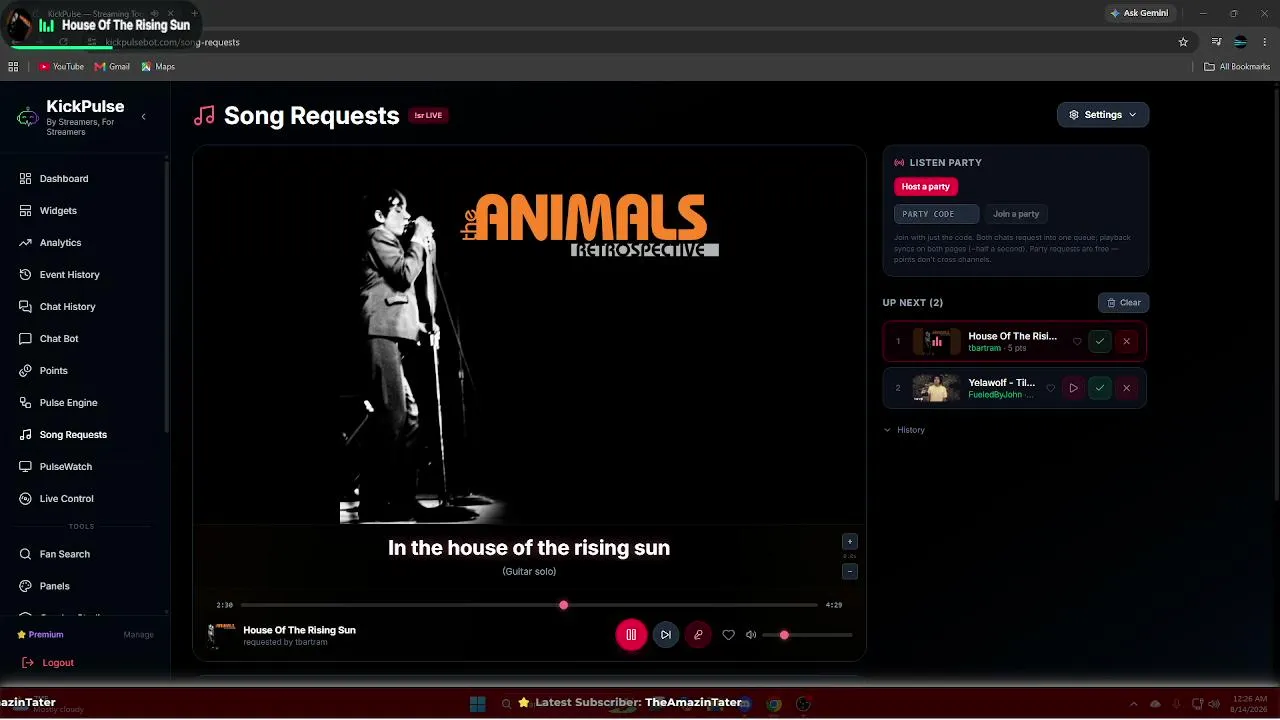
Task: Open the Analytics section
Action: [60, 243]
